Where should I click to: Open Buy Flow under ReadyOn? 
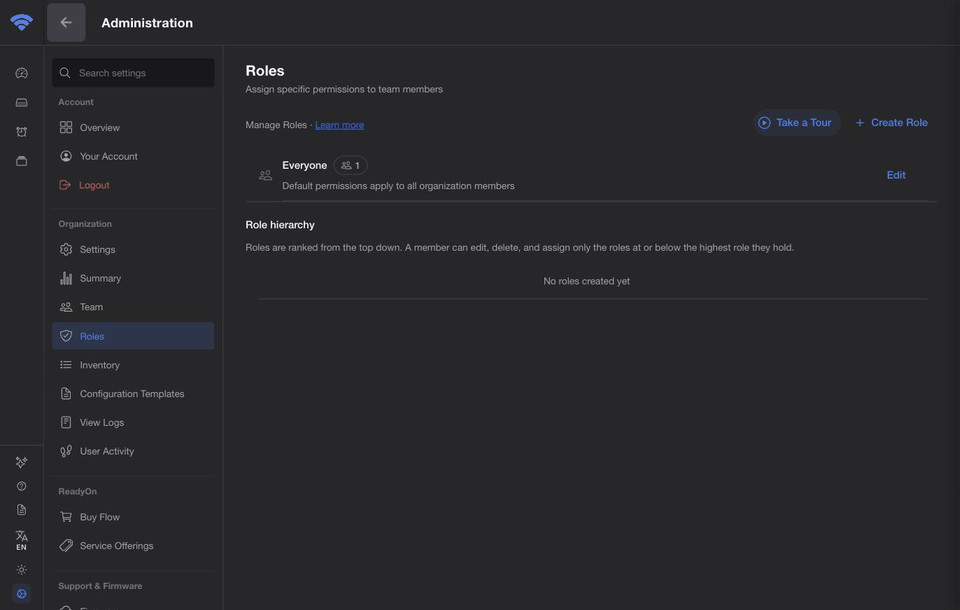[x=133, y=517]
